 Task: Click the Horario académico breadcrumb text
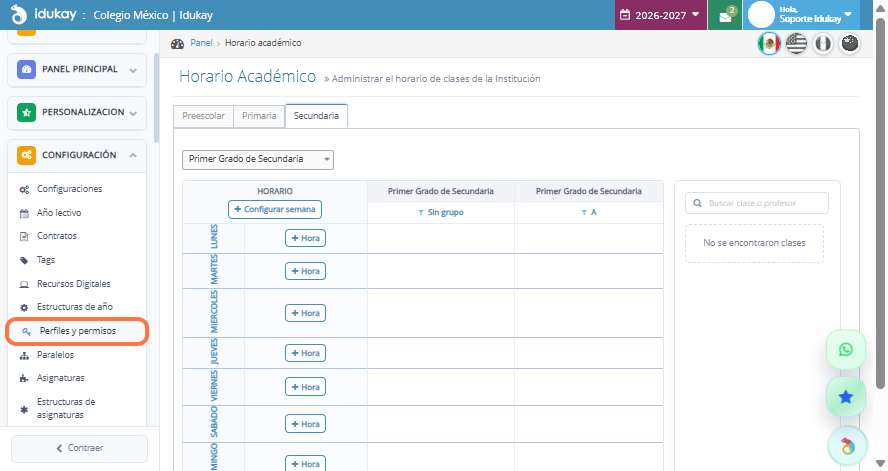click(263, 43)
